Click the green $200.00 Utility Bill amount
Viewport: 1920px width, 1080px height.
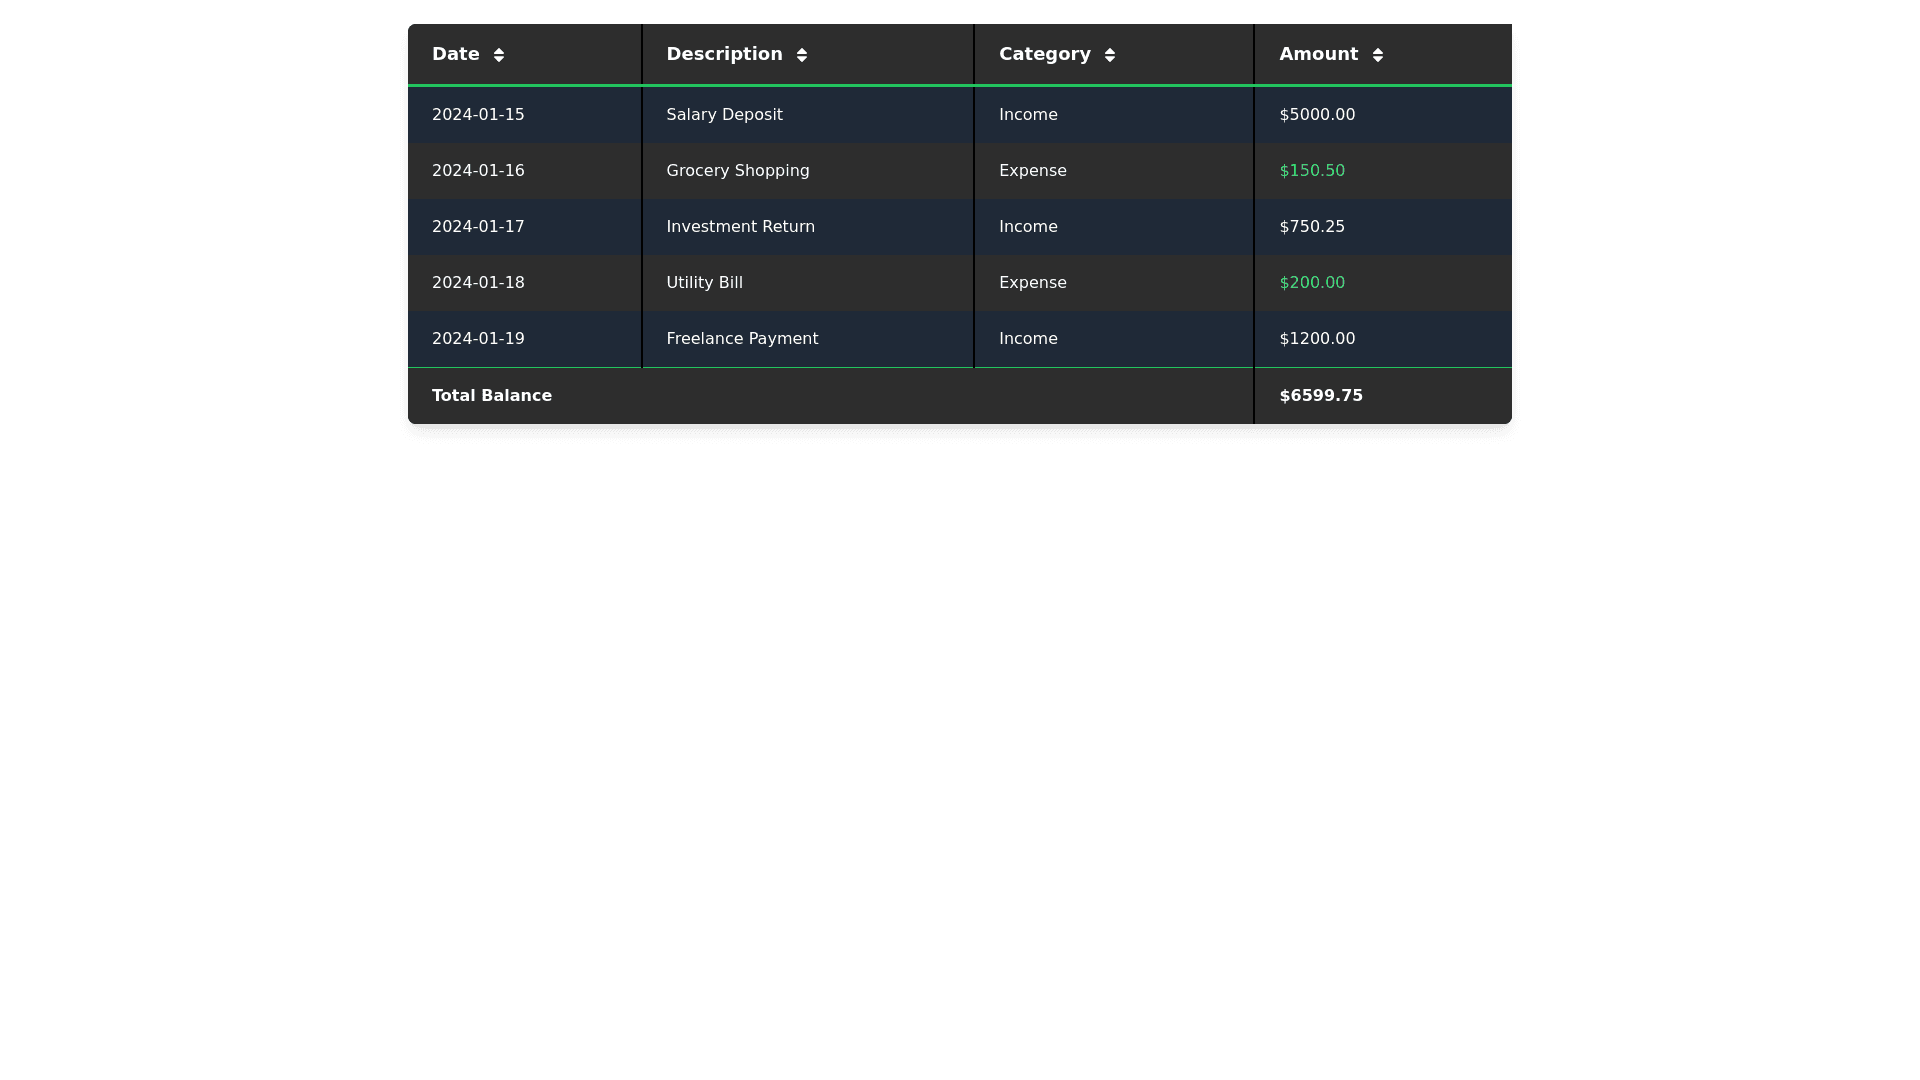click(x=1311, y=282)
